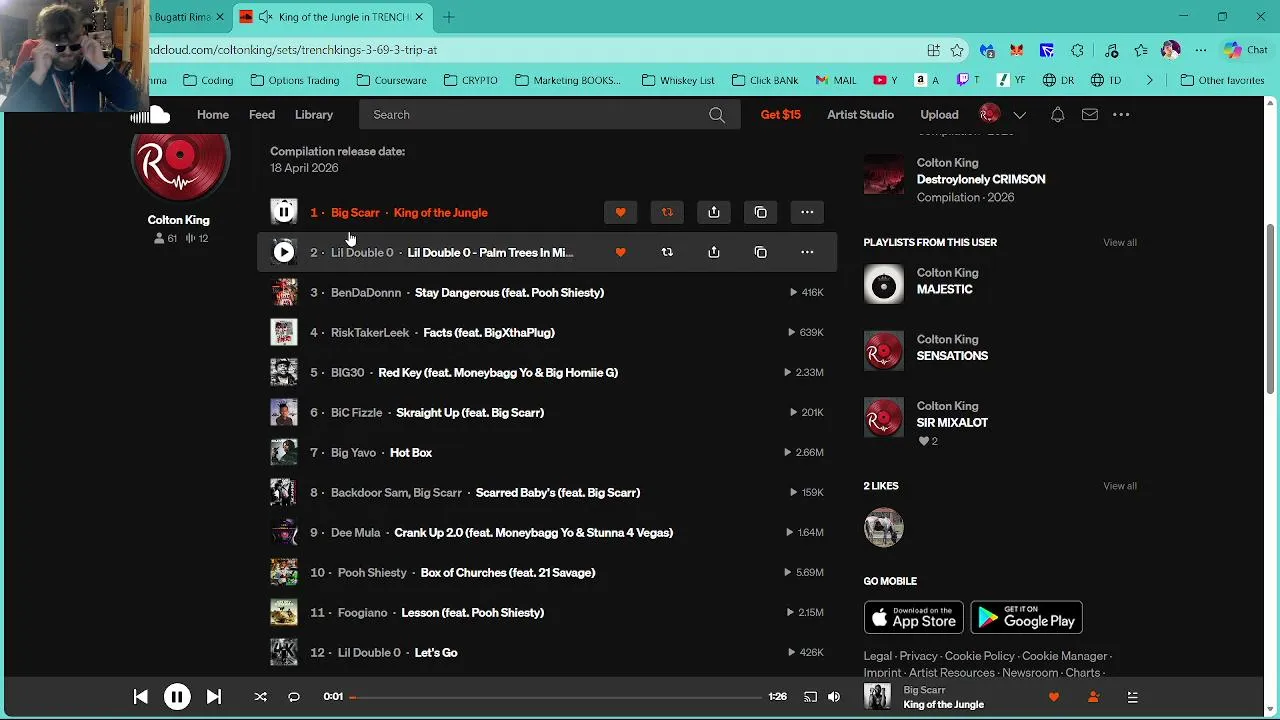This screenshot has width=1280, height=720.
Task: Play track 2 Lil Double 0 Palm Trees
Action: click(x=284, y=252)
